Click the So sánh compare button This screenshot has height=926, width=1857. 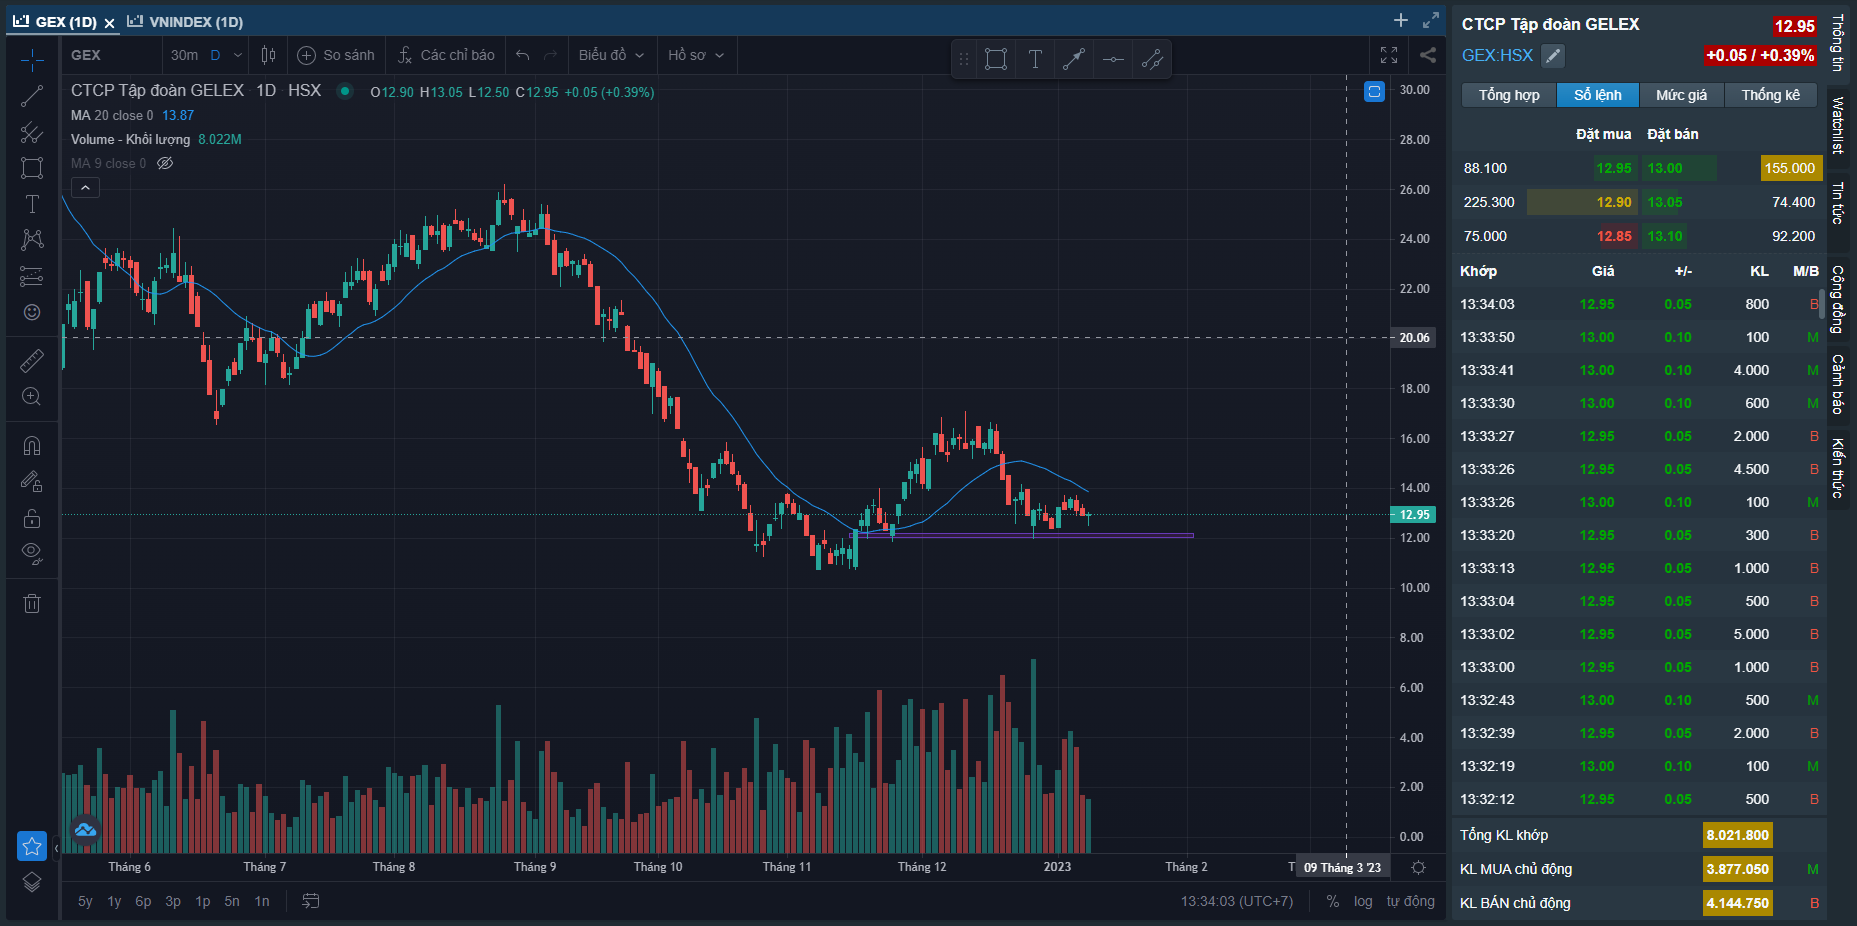pyautogui.click(x=336, y=55)
